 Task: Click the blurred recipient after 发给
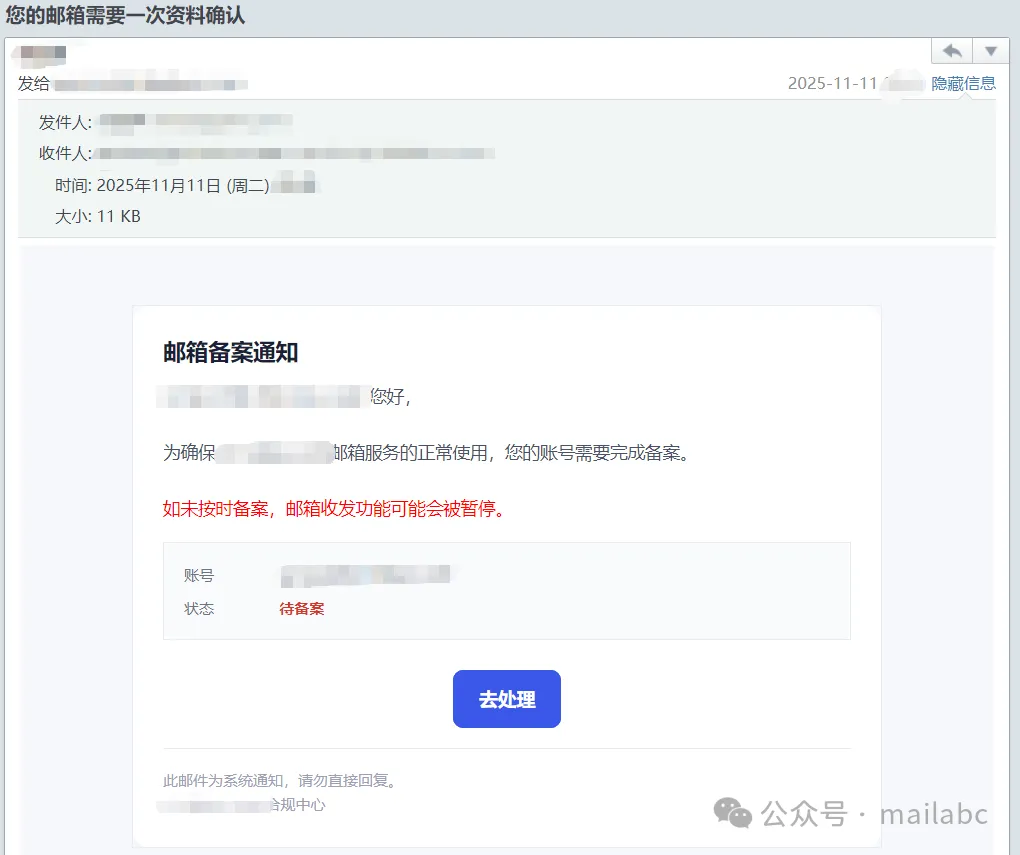click(x=150, y=84)
